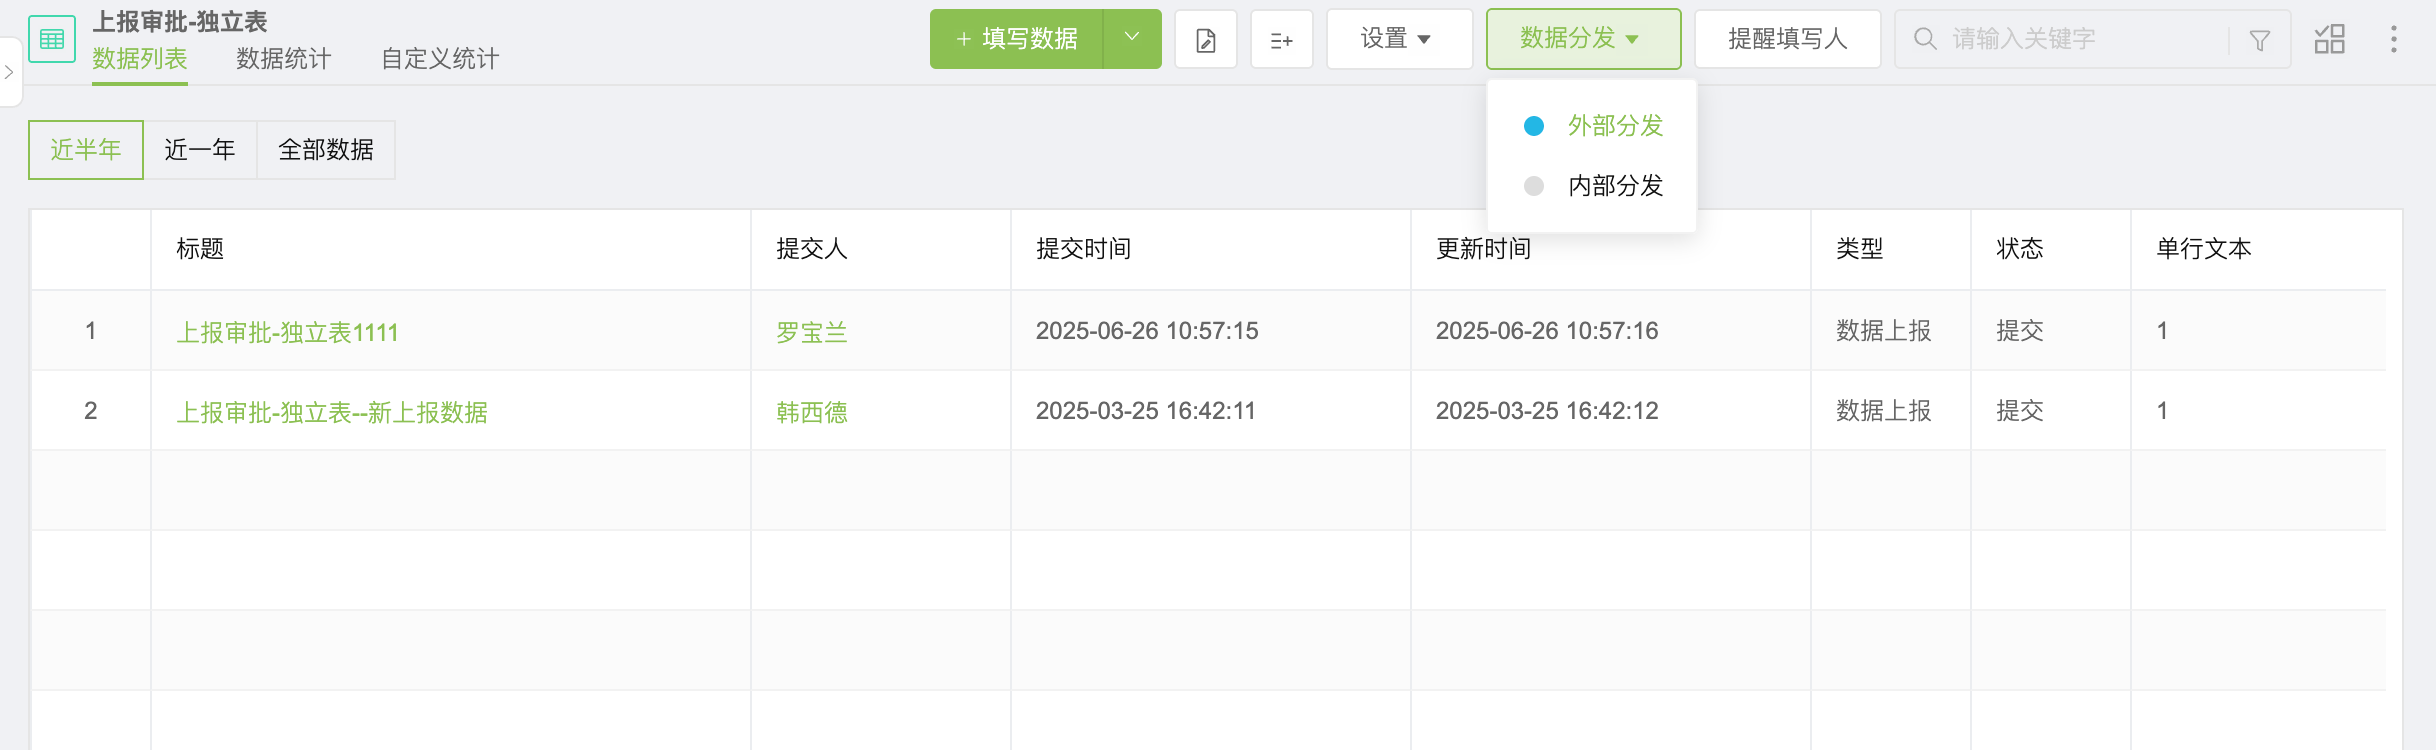2436x750 pixels.
Task: Click row number 1 cell
Action: click(91, 331)
